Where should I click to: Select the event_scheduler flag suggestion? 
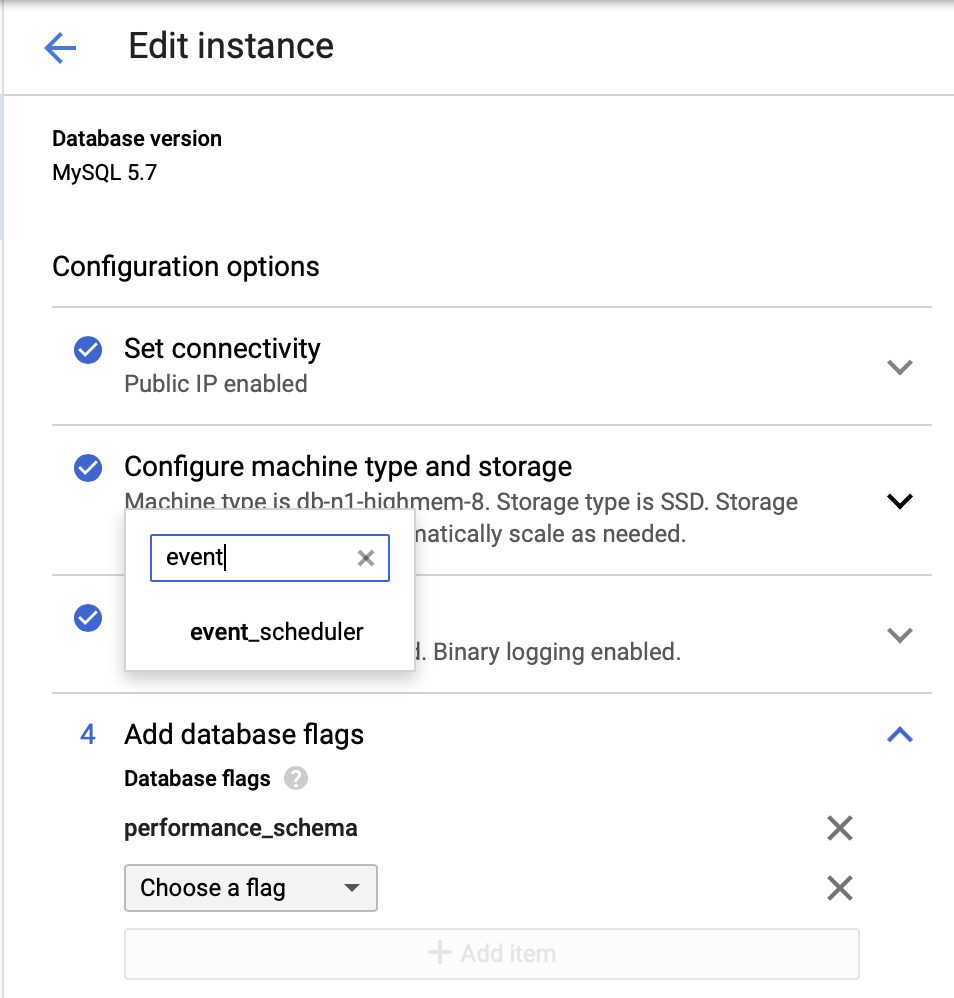pos(277,632)
